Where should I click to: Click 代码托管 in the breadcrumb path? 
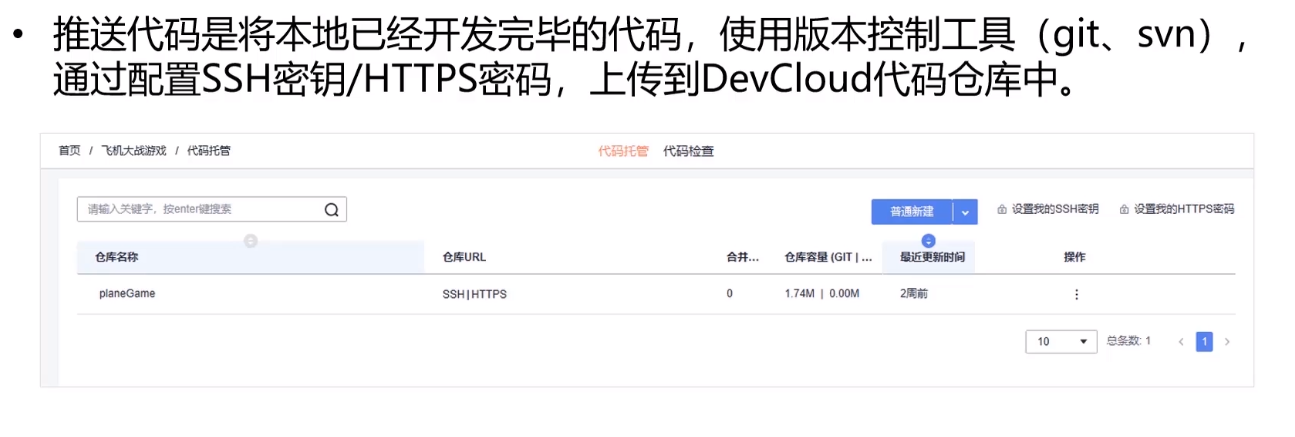click(209, 151)
